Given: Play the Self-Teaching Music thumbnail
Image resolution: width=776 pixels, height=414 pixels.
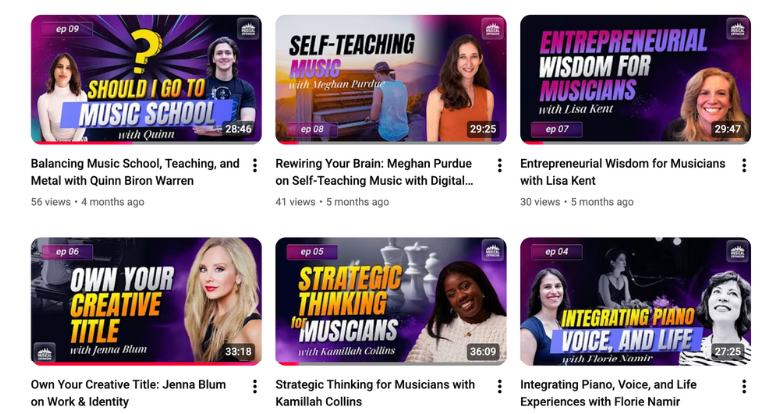Looking at the screenshot, I should click(391, 79).
